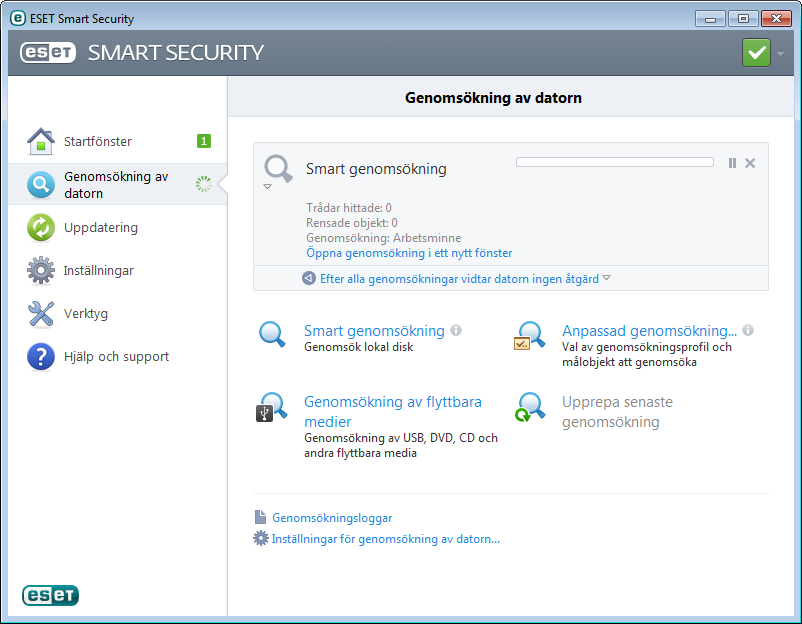The width and height of the screenshot is (802, 624).
Task: Maximize the ESET Smart Security window
Action: click(743, 19)
